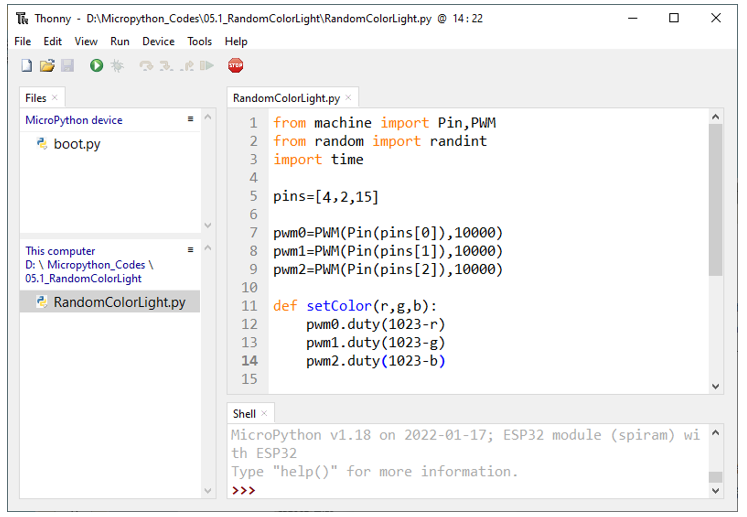Click the editor vertical scrollbar thumb

point(716,200)
